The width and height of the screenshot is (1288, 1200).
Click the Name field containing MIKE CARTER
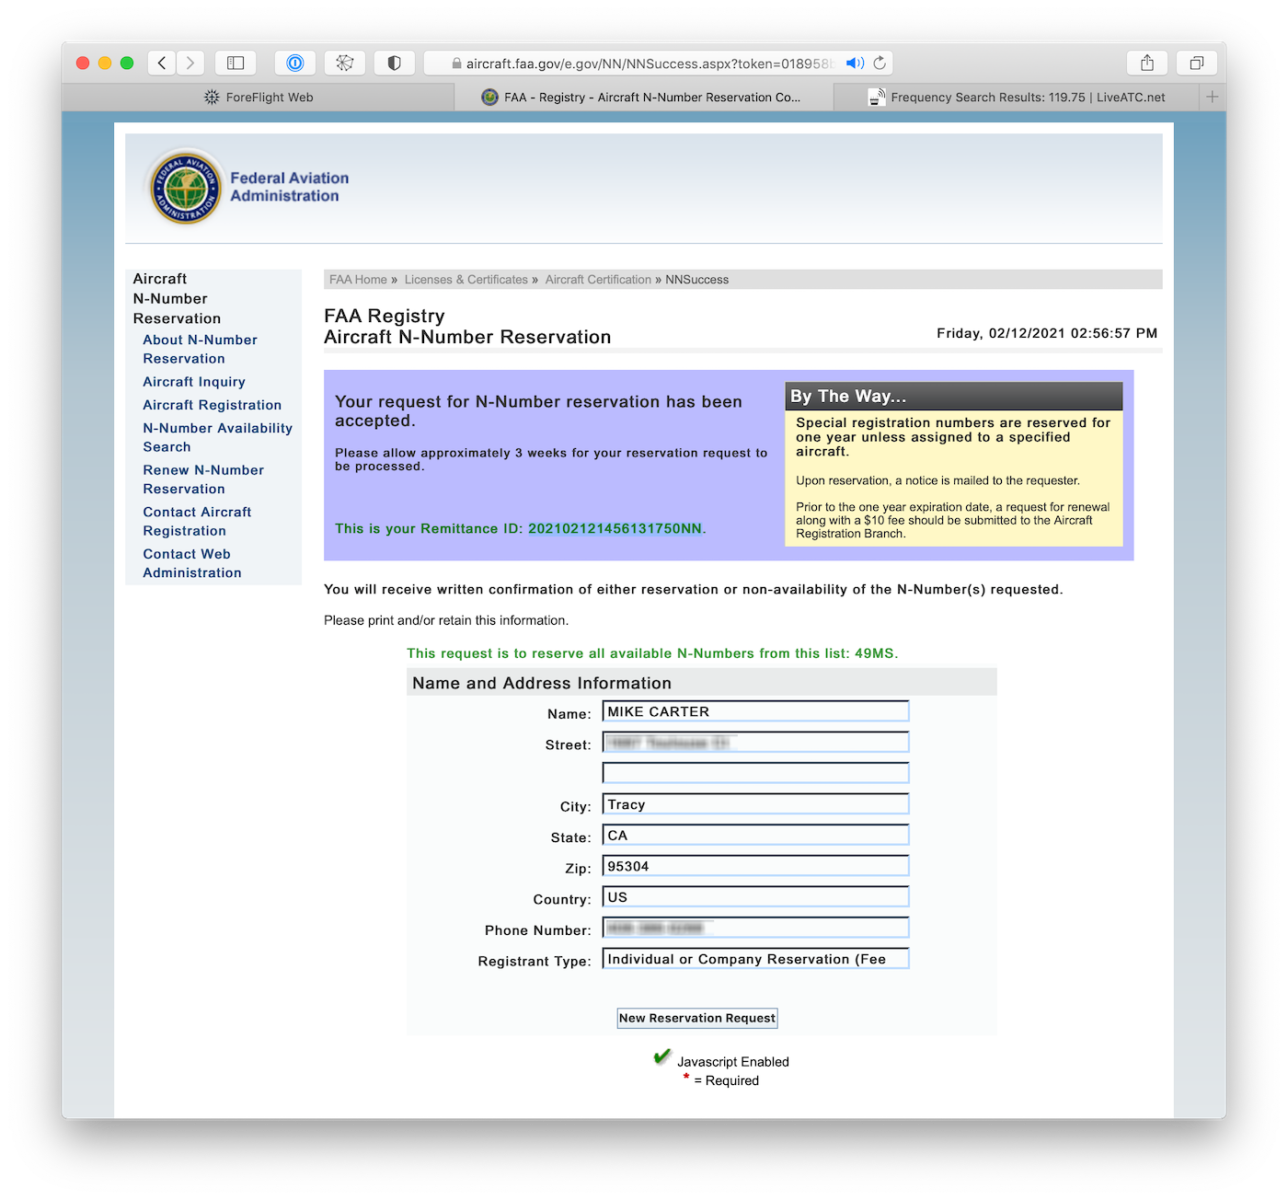(755, 711)
